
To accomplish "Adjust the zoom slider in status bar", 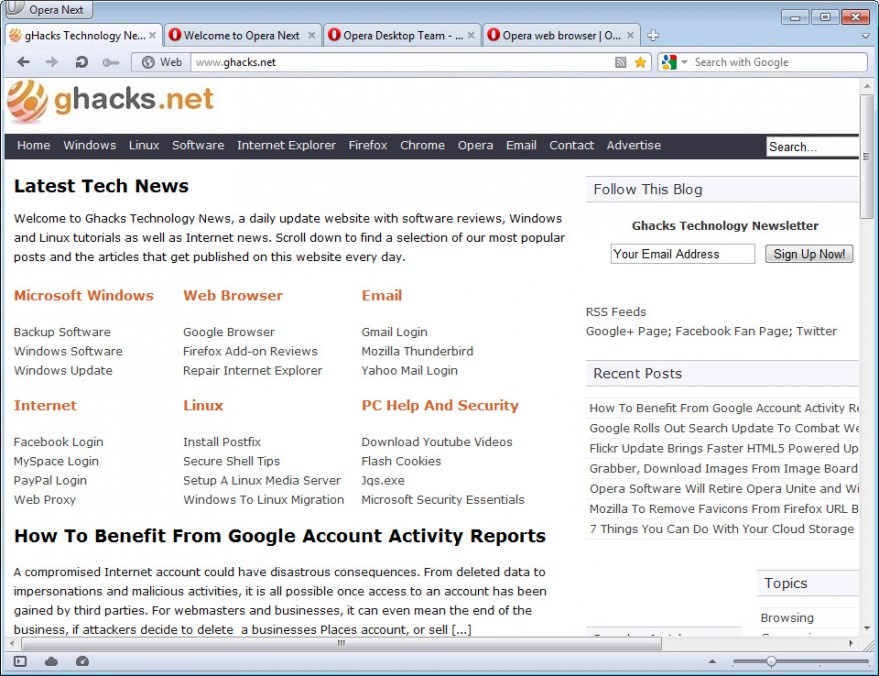I will 771,661.
